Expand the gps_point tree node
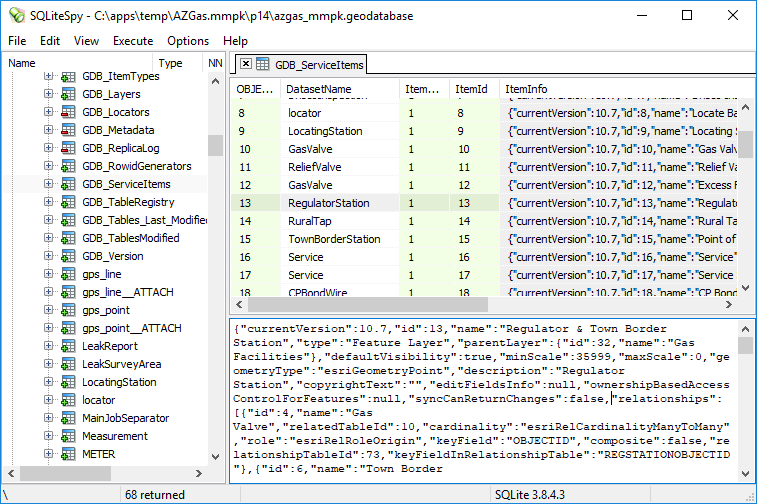 48,310
